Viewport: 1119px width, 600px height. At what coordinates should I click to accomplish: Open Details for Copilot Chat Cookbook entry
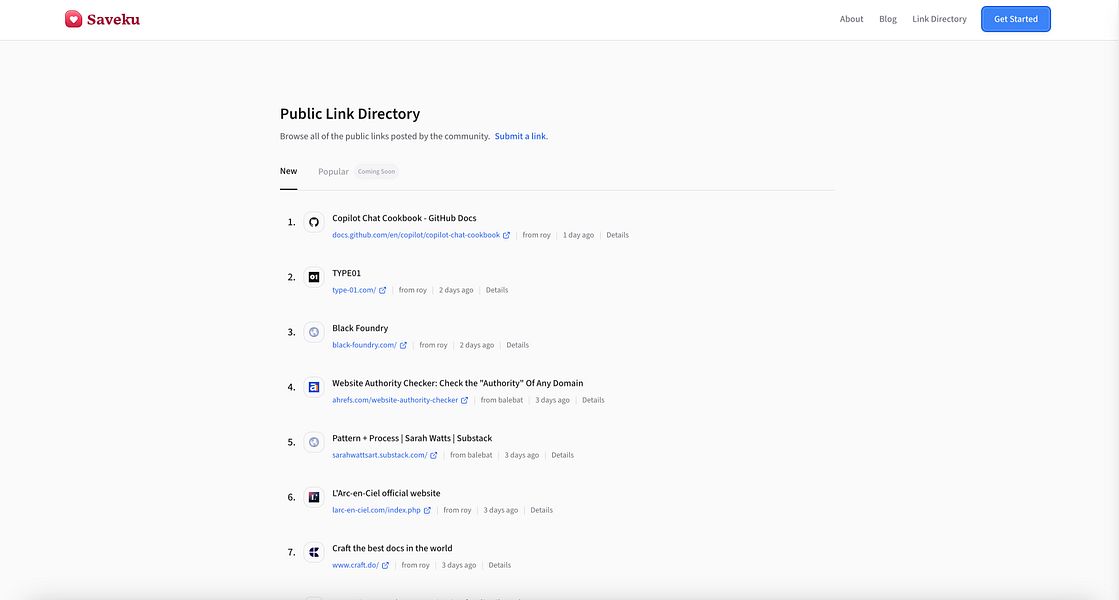pos(617,235)
